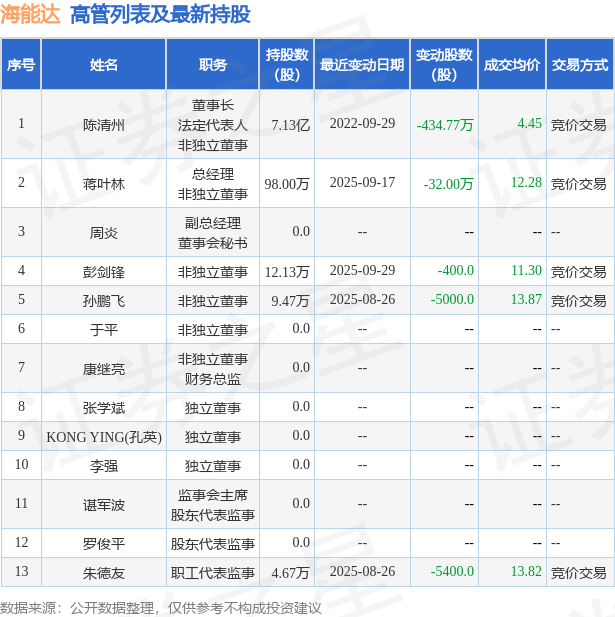Viewport: 615px width, 617px height.
Task: Click 蒋叶林's 竞价交易 cell
Action: [578, 184]
